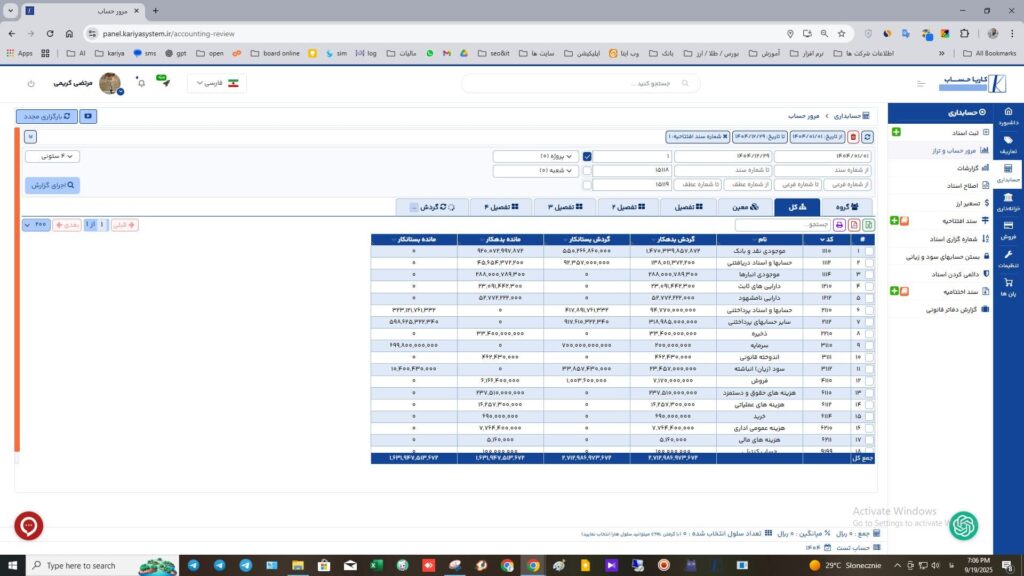
Task: Tick the checkbox for row موجودی نقد و بانک
Action: click(x=868, y=250)
